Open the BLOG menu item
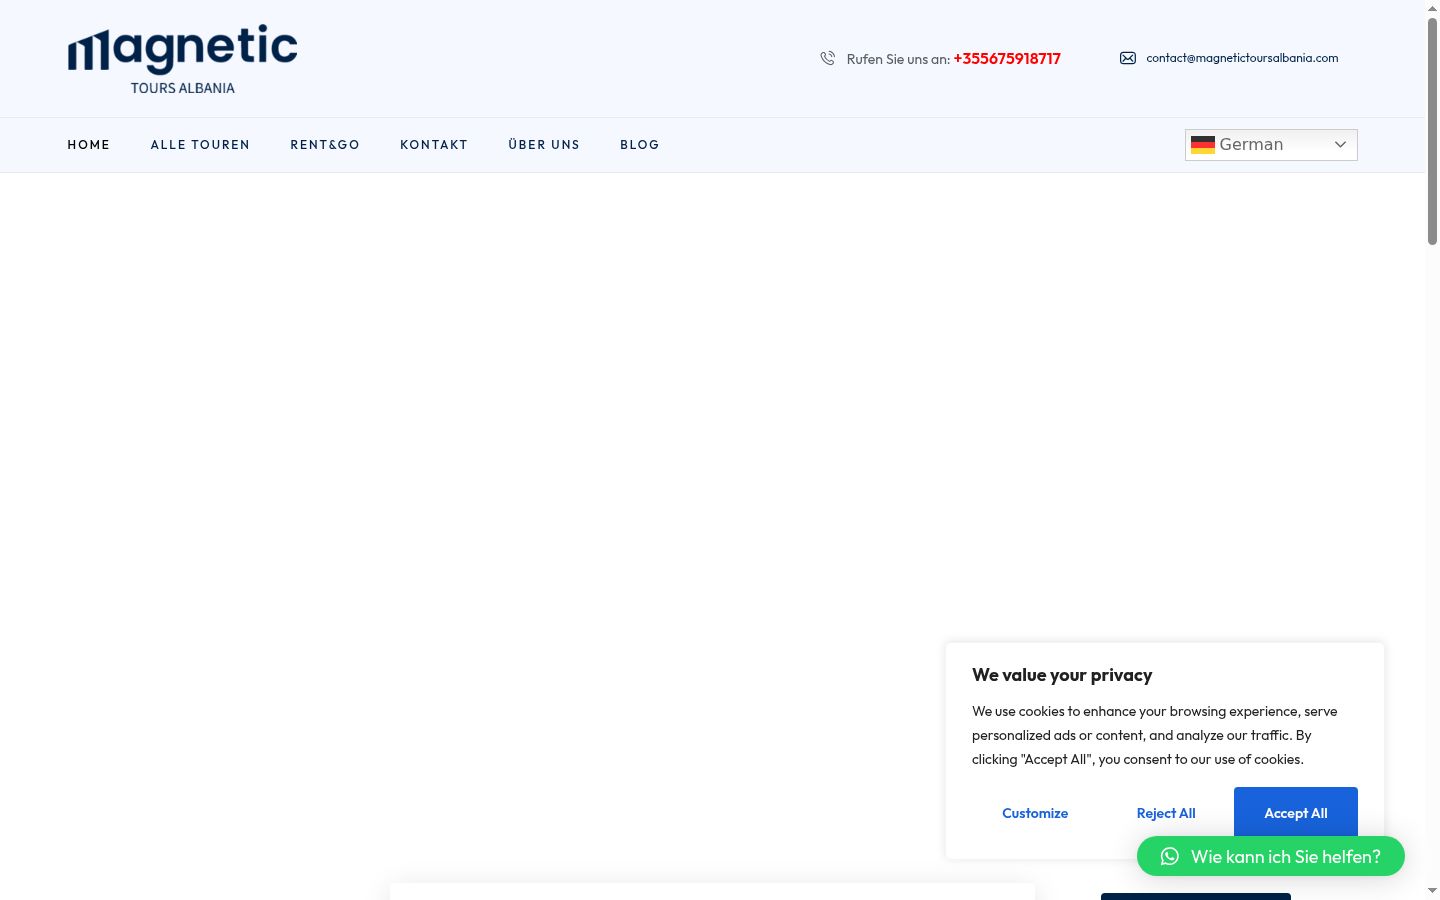This screenshot has height=900, width=1440. point(640,145)
